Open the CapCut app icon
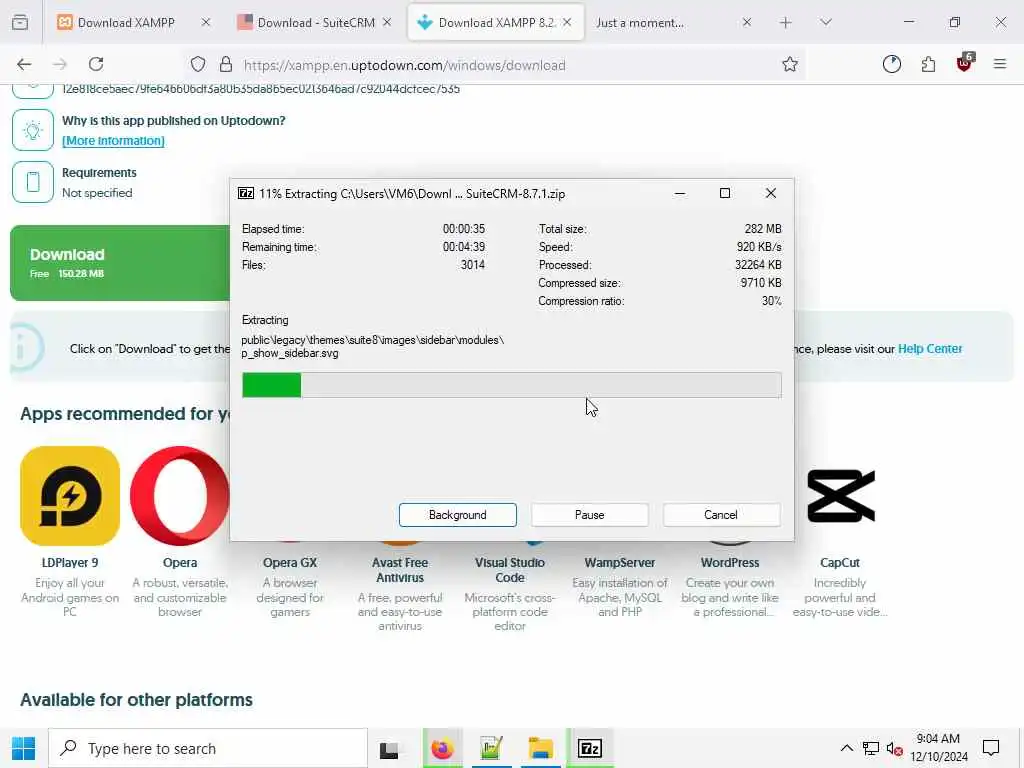The image size is (1024, 768). [840, 496]
